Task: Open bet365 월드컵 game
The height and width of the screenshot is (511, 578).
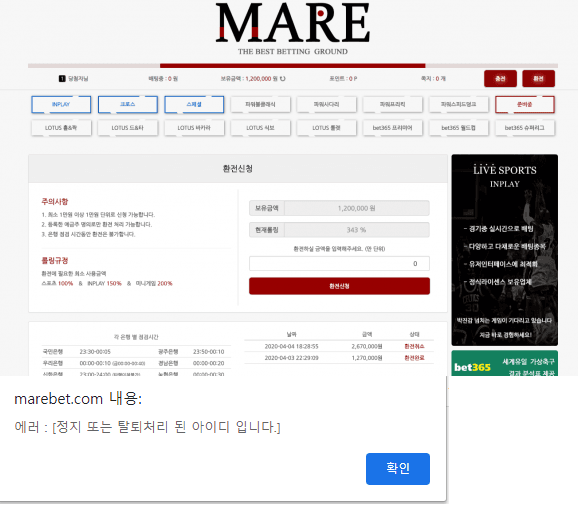Action: click(x=459, y=128)
